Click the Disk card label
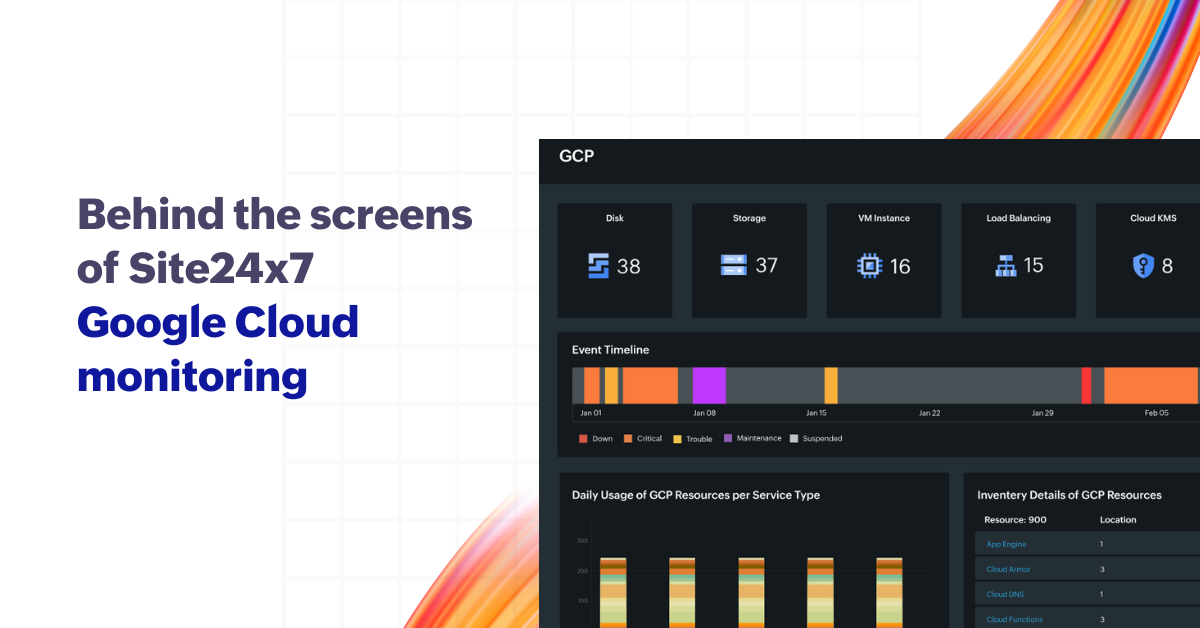The image size is (1200, 628). coord(614,218)
